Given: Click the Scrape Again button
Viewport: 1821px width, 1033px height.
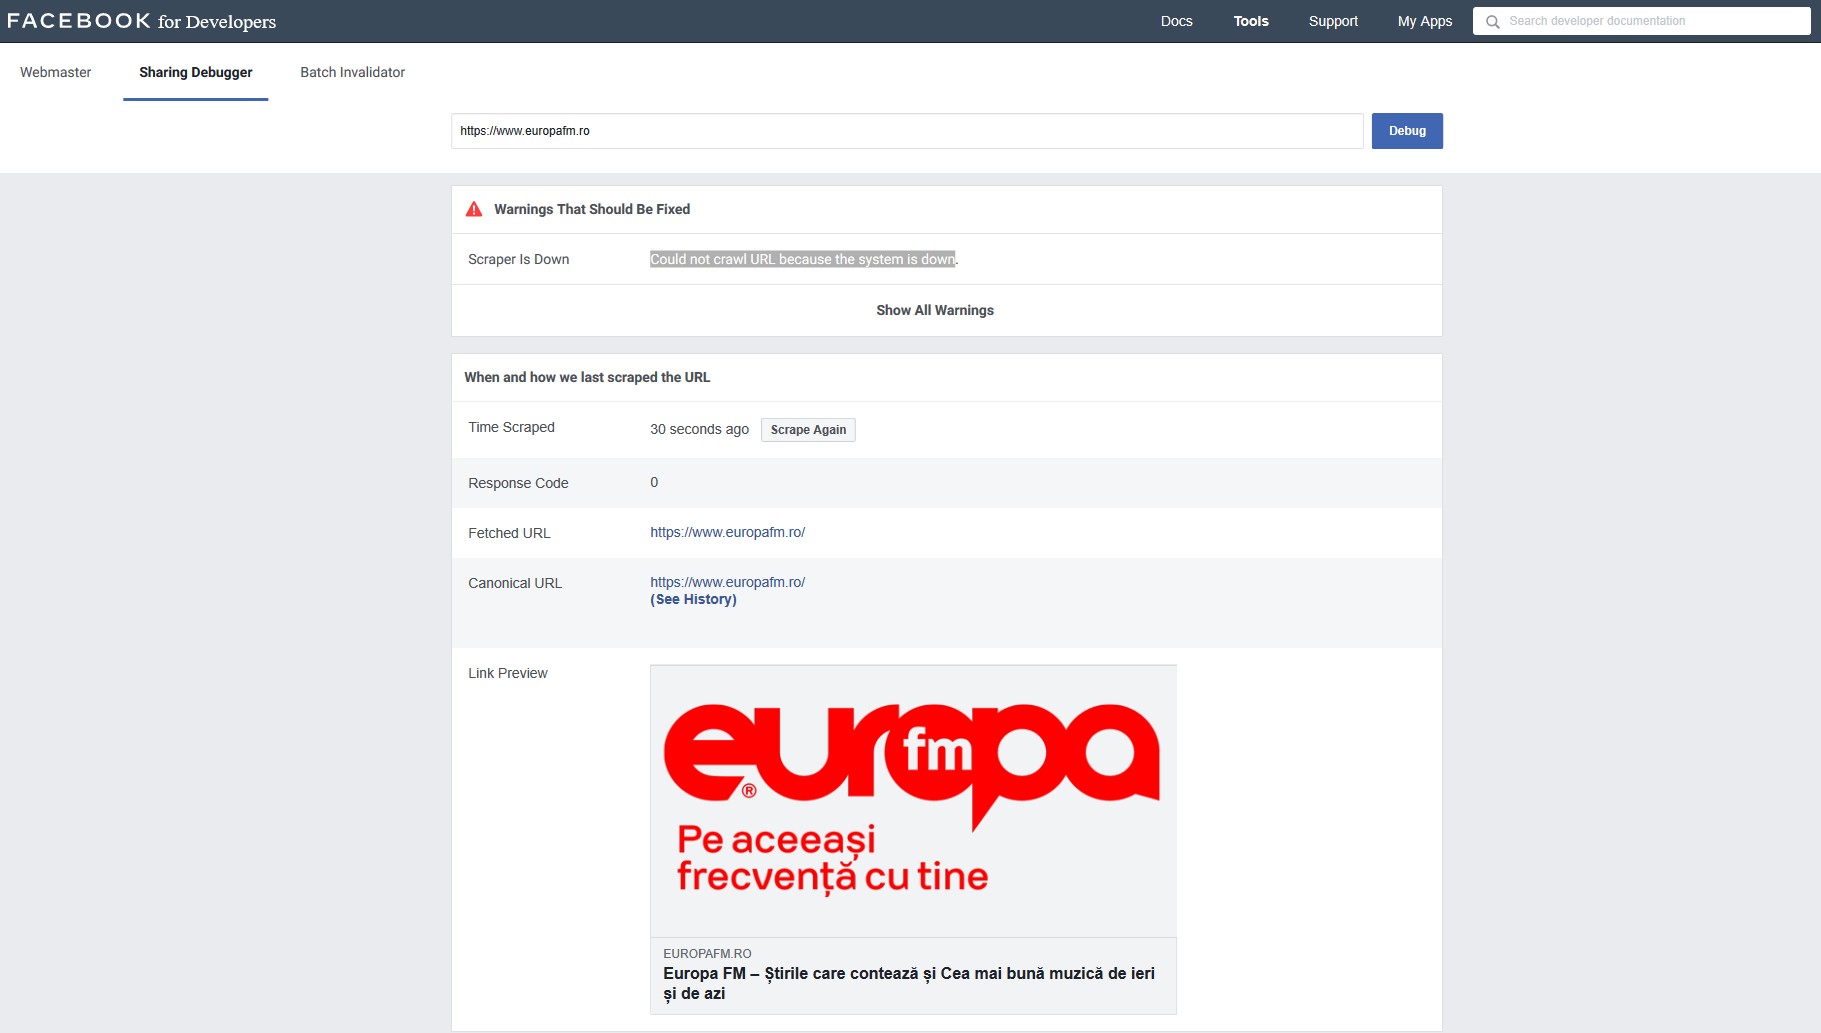Looking at the screenshot, I should pyautogui.click(x=808, y=430).
